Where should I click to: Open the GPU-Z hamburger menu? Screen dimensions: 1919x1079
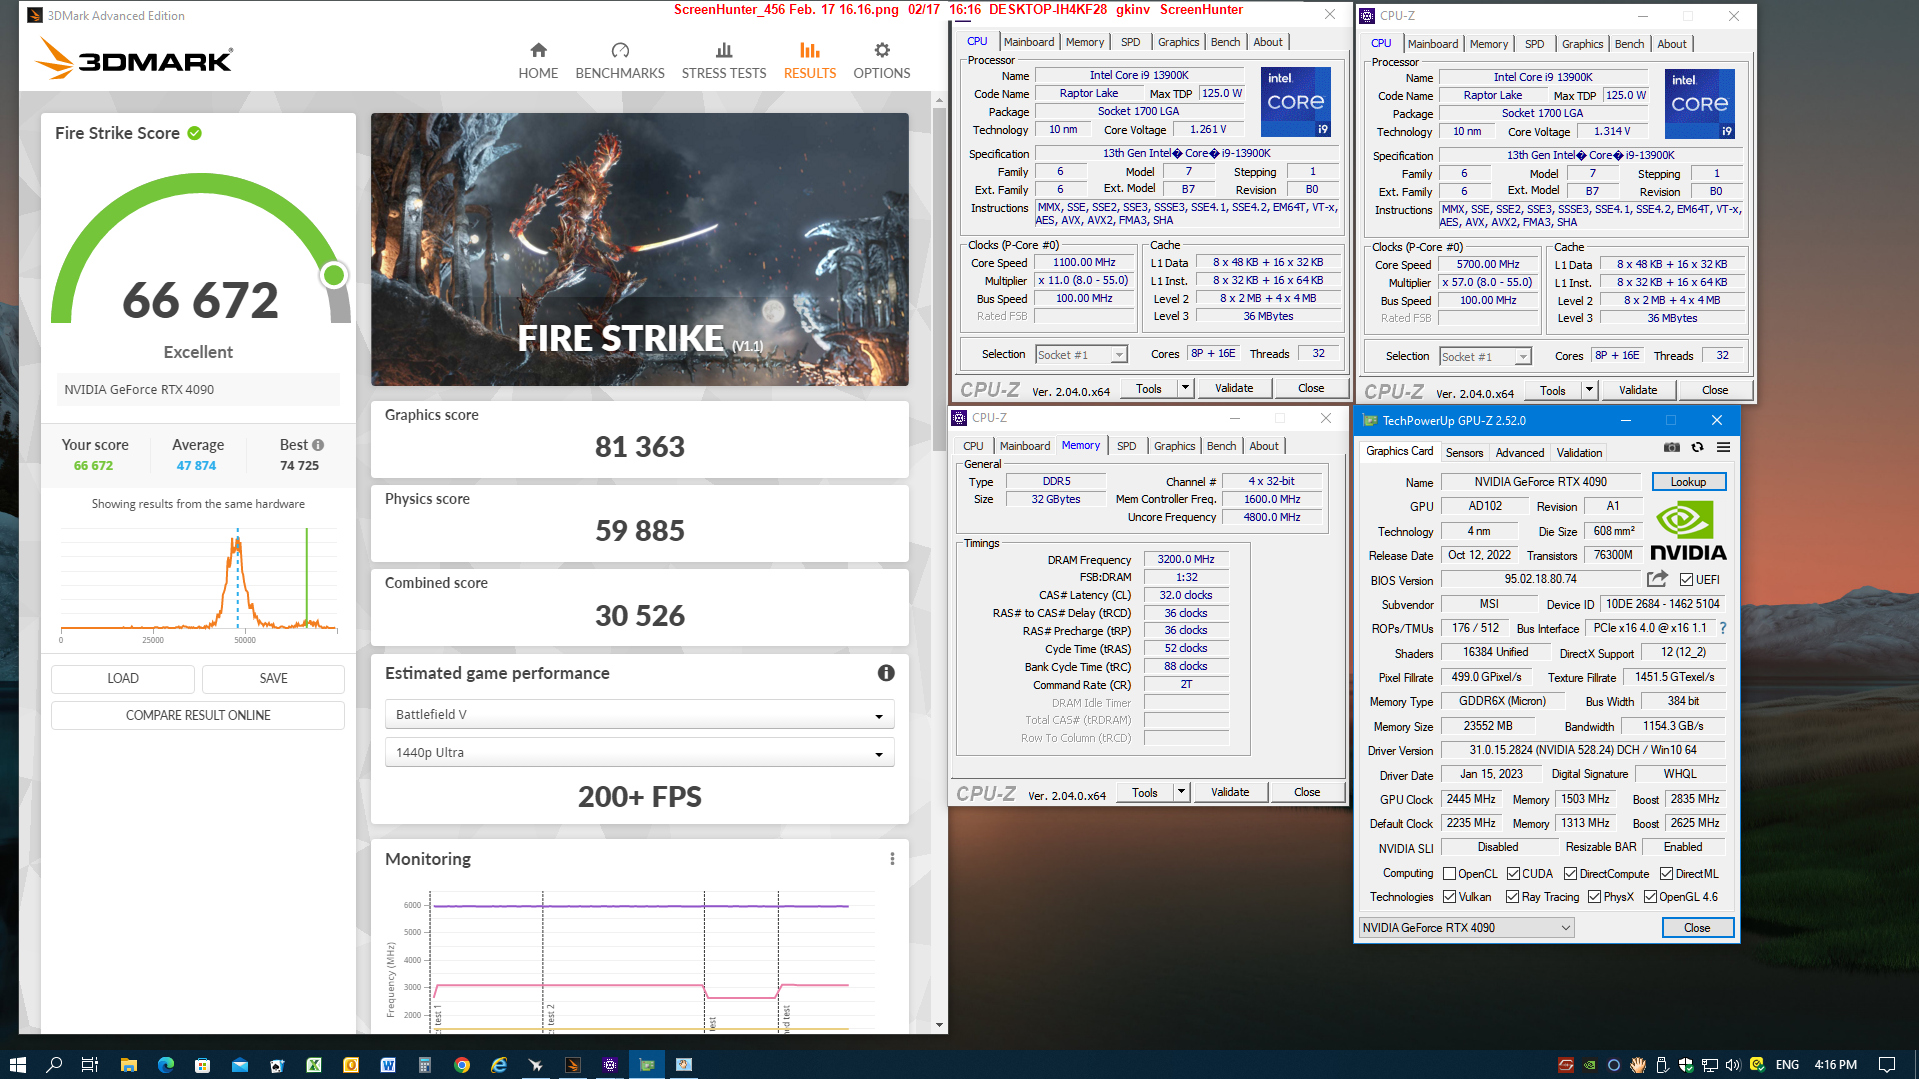coord(1723,447)
